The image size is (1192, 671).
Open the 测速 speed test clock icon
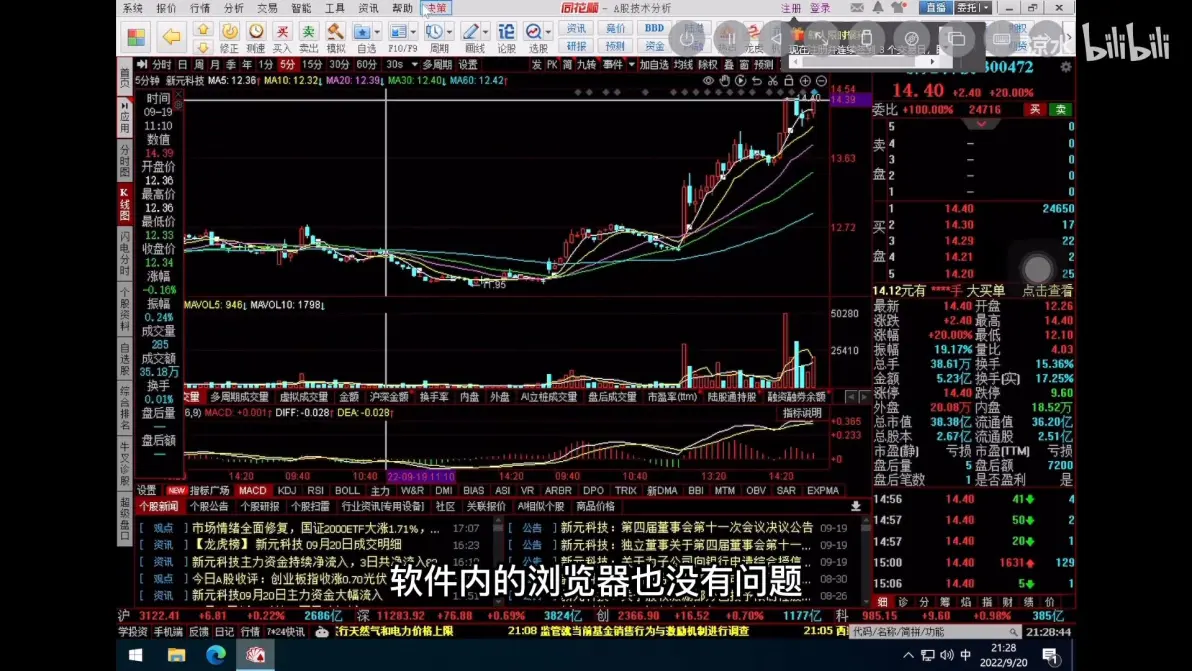(256, 31)
